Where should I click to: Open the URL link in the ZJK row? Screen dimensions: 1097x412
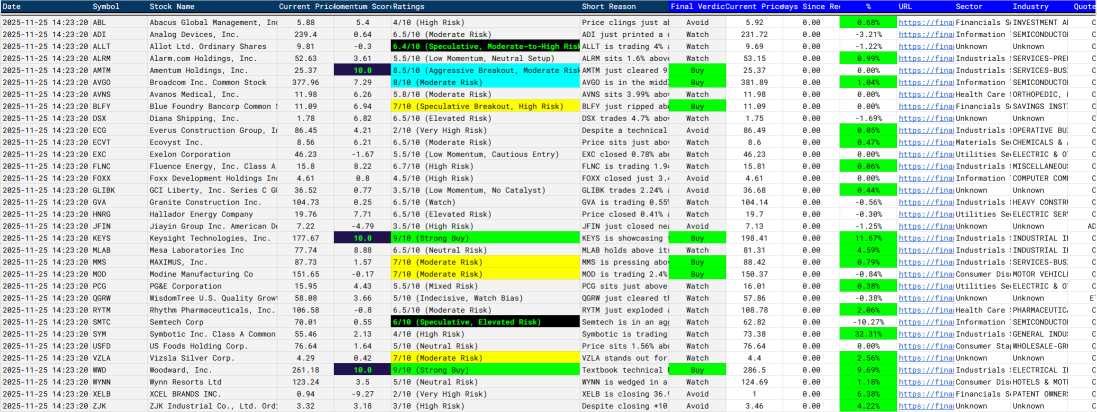925,406
